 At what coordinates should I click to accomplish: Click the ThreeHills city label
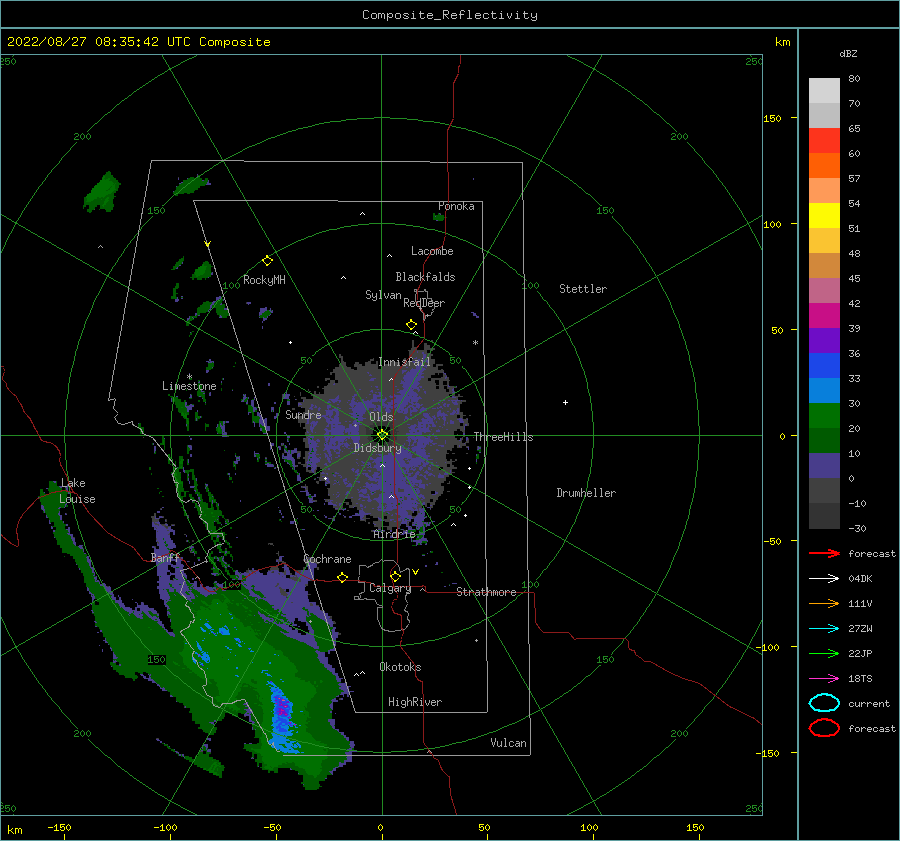[x=503, y=437]
